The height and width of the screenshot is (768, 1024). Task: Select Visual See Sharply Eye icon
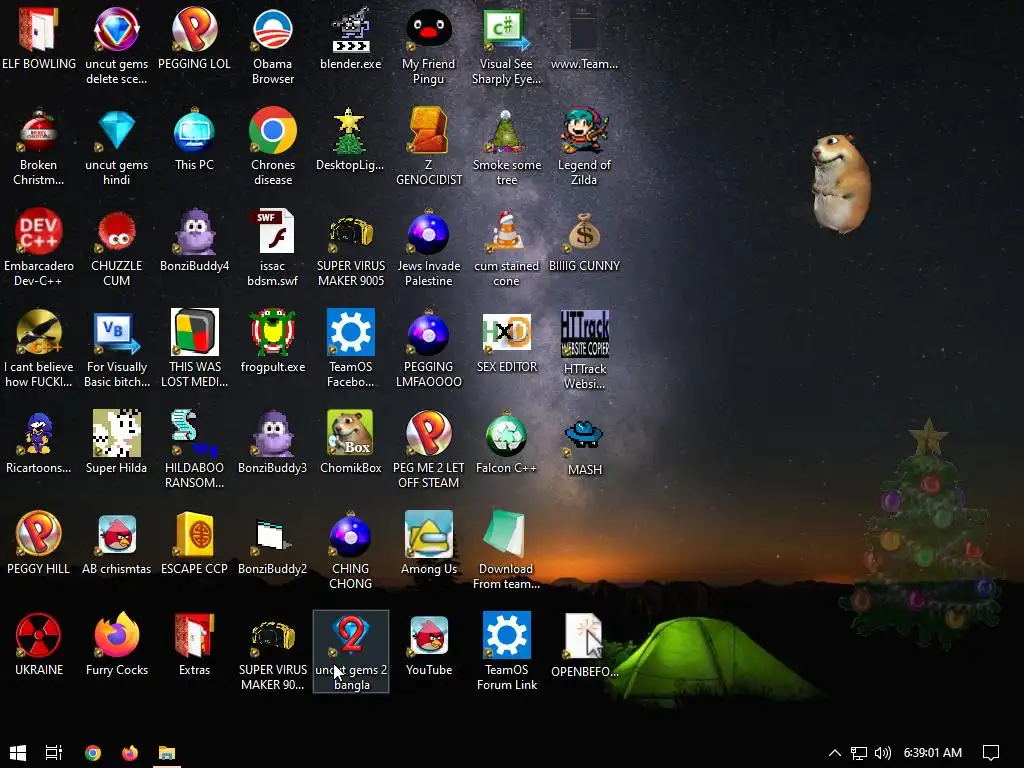[506, 31]
